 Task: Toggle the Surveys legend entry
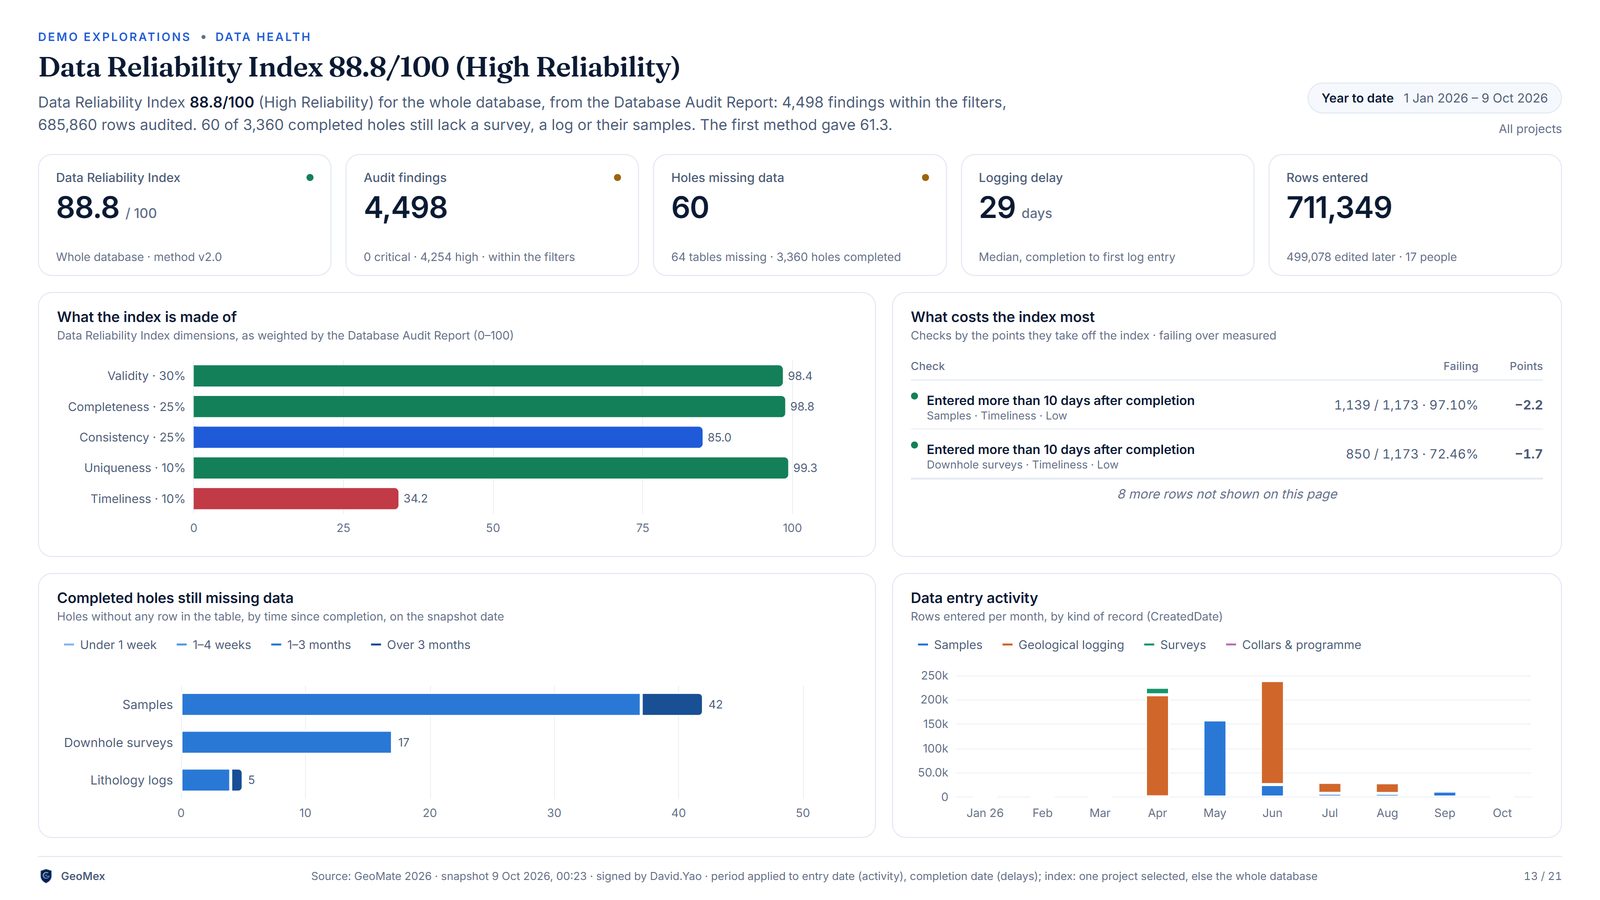[x=1175, y=645]
